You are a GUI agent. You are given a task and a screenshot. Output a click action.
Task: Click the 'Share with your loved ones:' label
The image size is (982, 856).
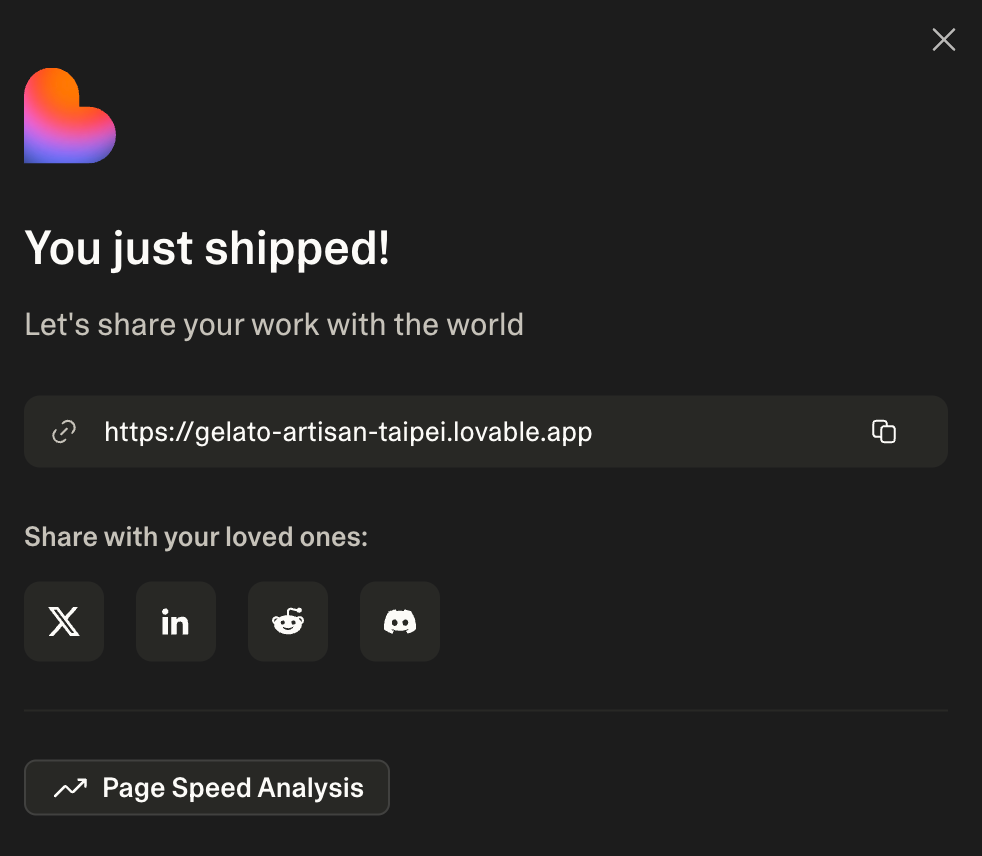196,537
